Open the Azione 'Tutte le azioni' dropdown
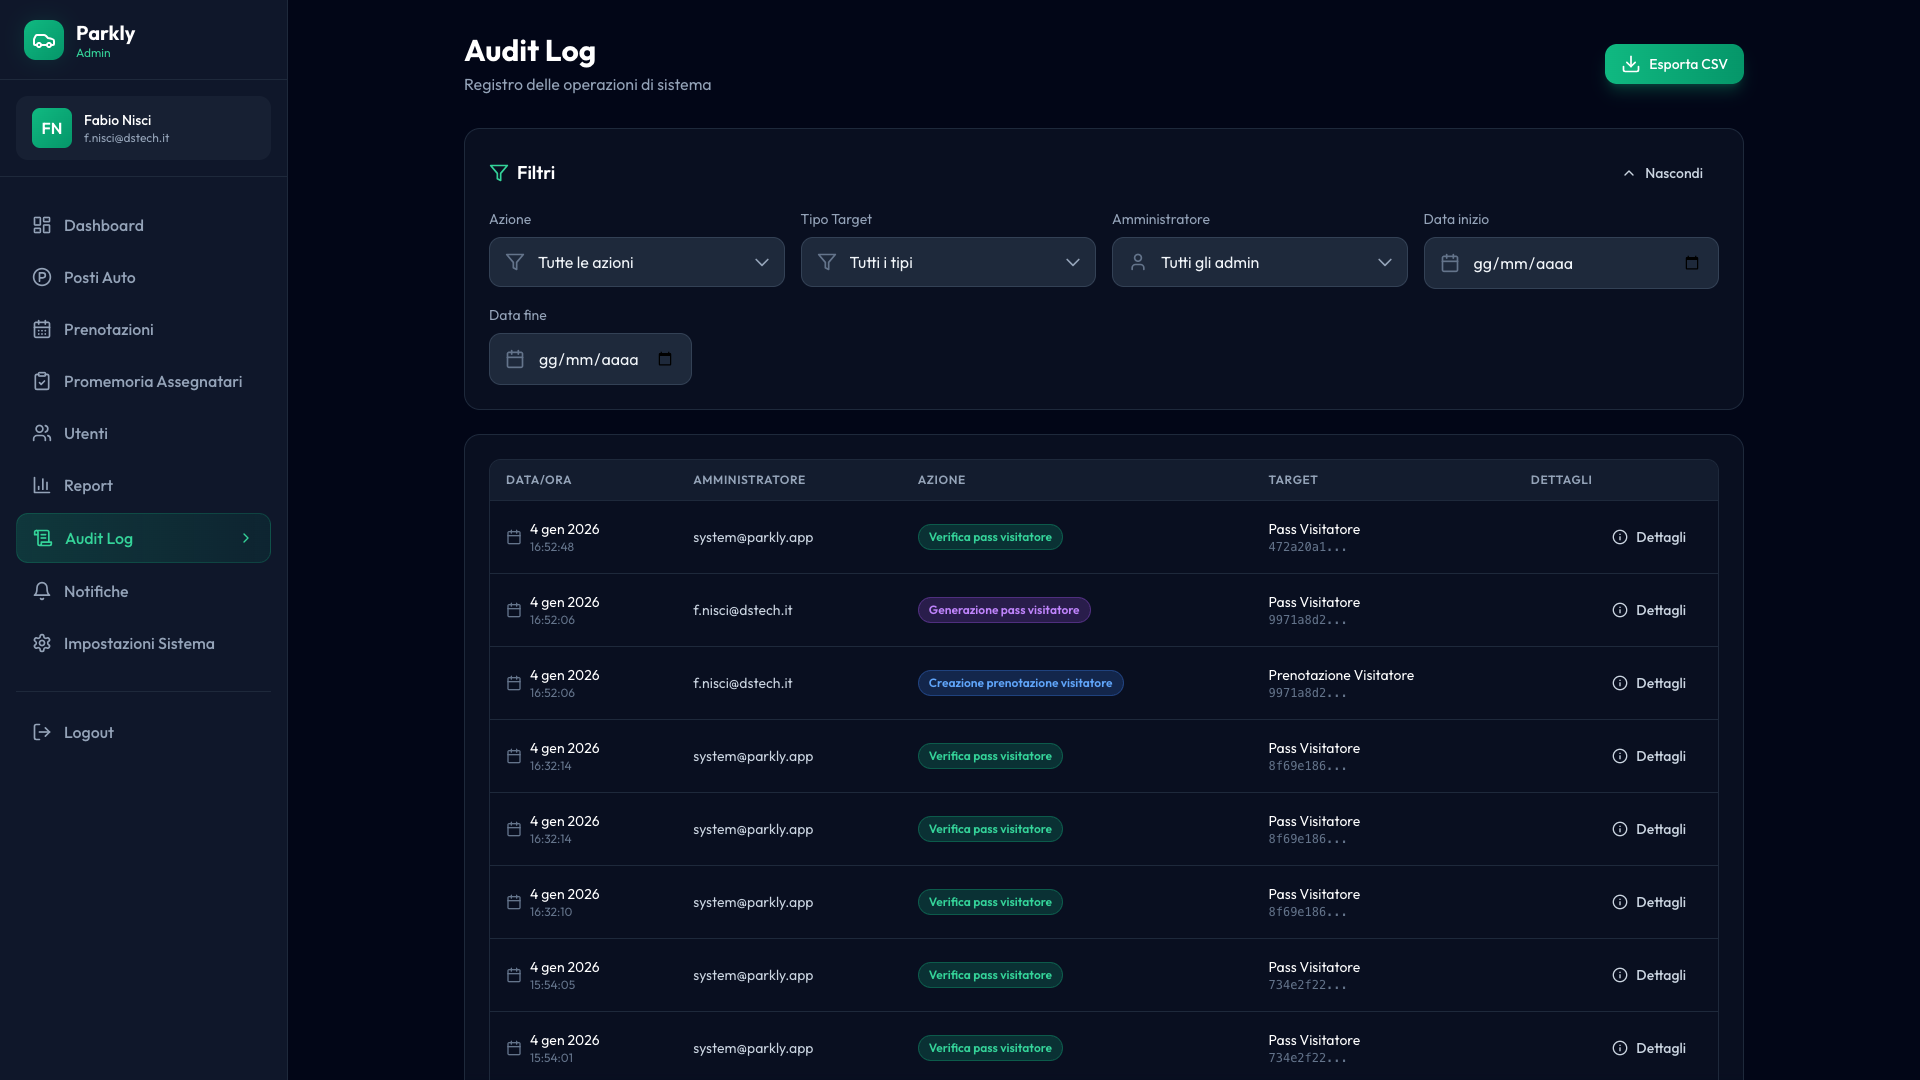Screen dimensions: 1920x1080 (x=636, y=262)
